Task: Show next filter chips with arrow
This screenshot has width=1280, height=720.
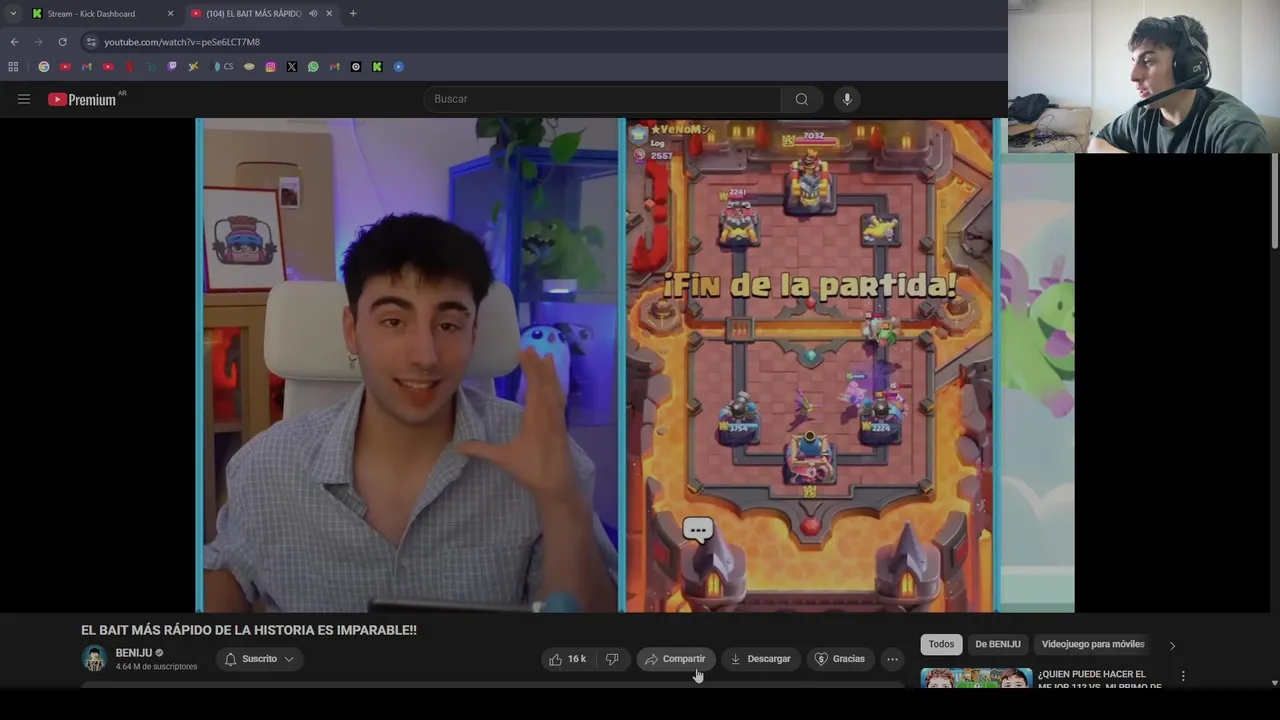Action: click(x=1172, y=645)
